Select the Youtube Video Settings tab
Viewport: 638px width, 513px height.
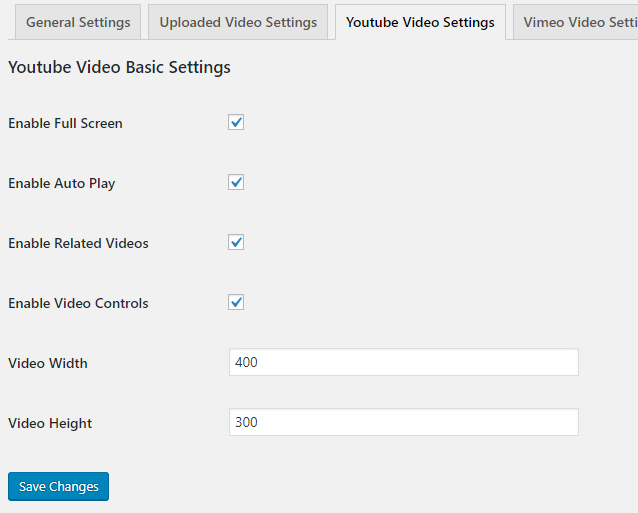coord(420,22)
